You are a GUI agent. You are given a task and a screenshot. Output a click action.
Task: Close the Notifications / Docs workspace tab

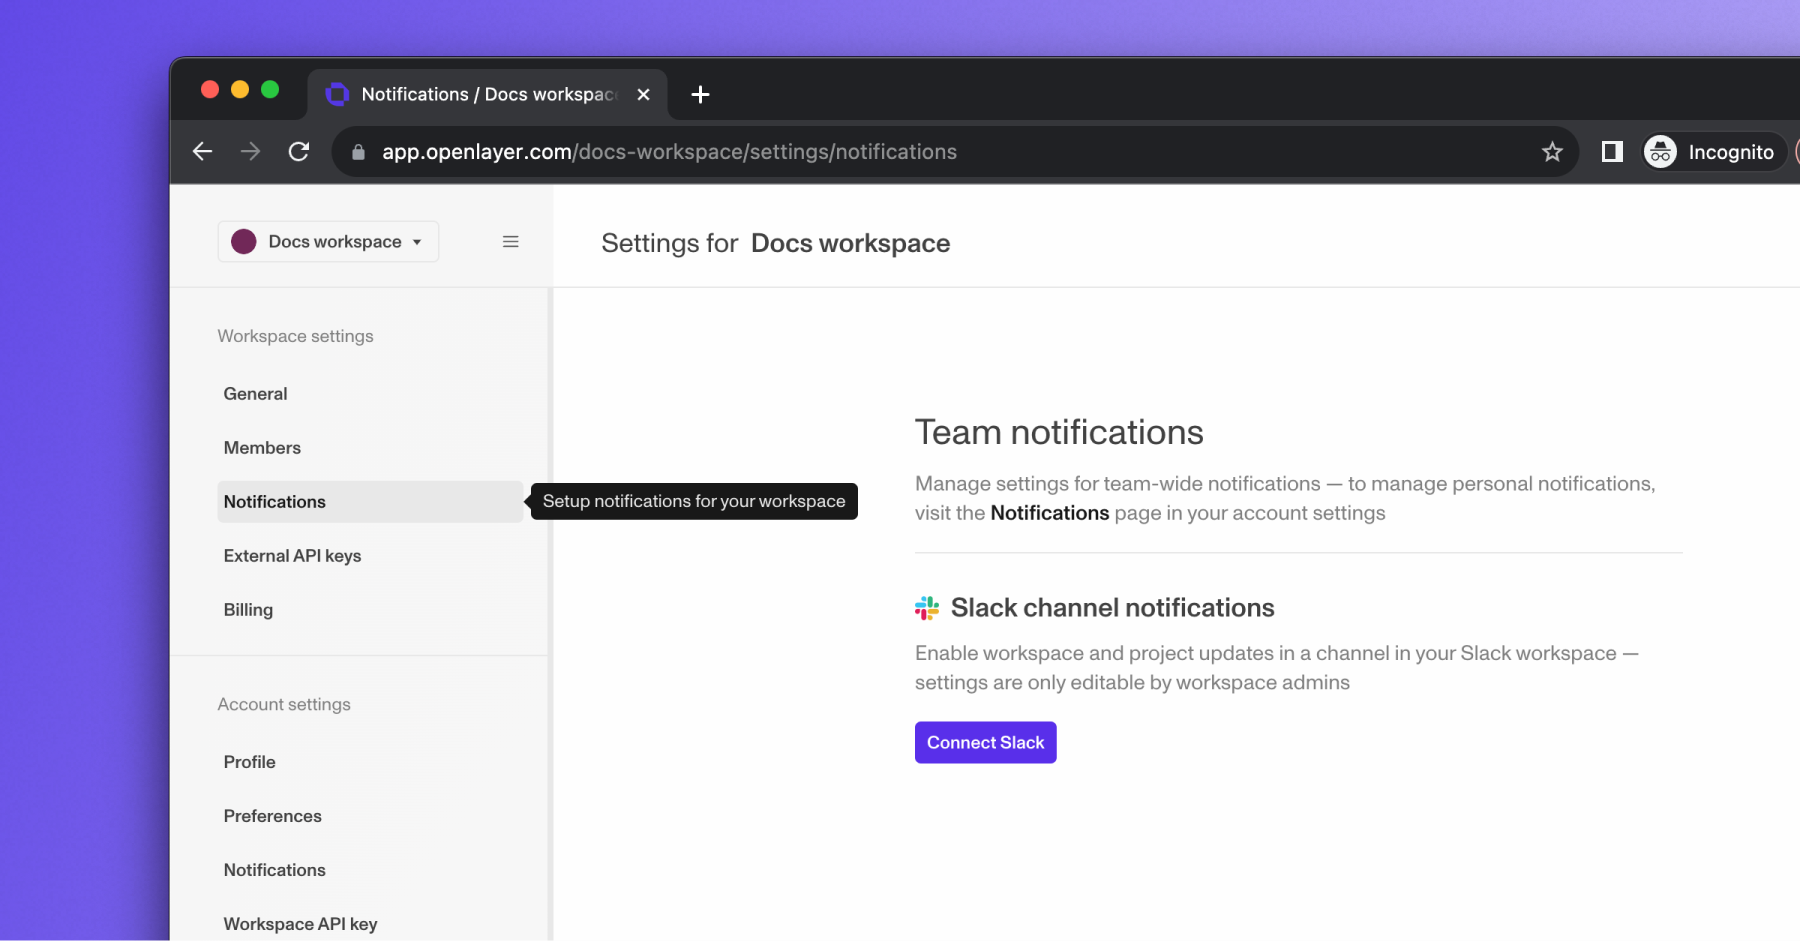click(644, 94)
